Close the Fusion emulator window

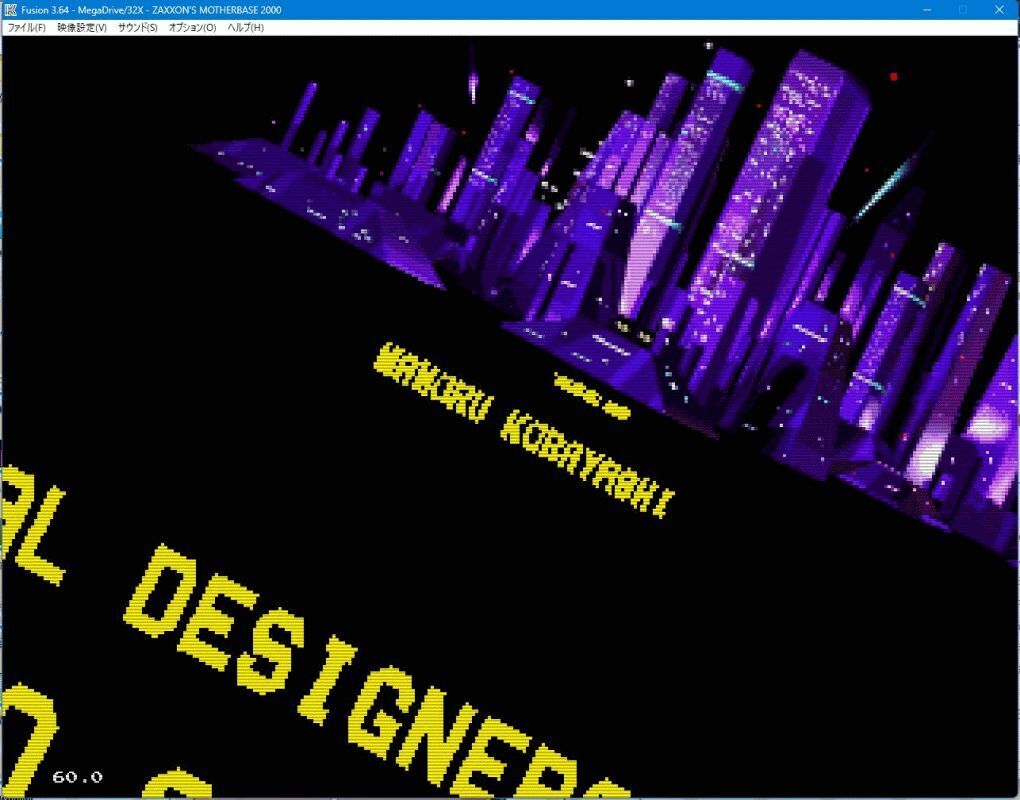(1000, 10)
